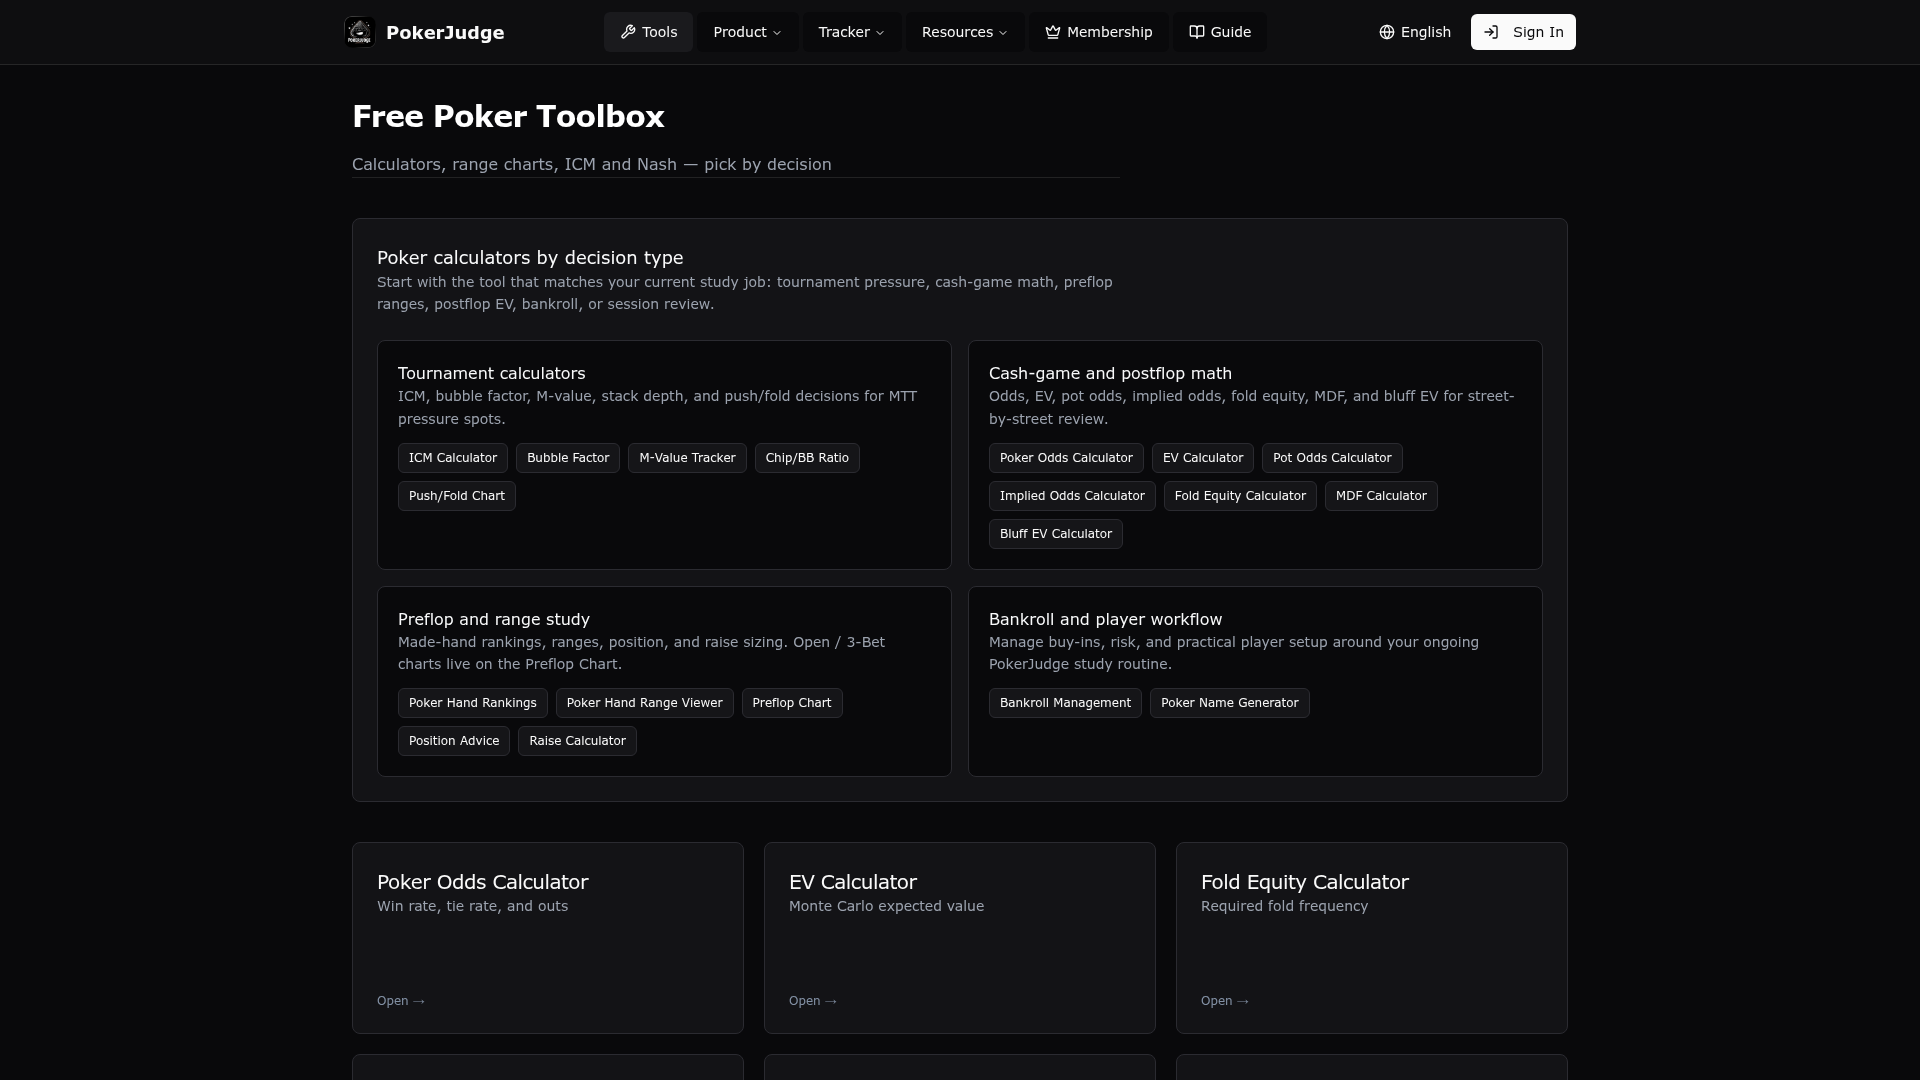Click the Fold Equity Calculator card title
Image resolution: width=1920 pixels, height=1080 pixels.
tap(1305, 882)
